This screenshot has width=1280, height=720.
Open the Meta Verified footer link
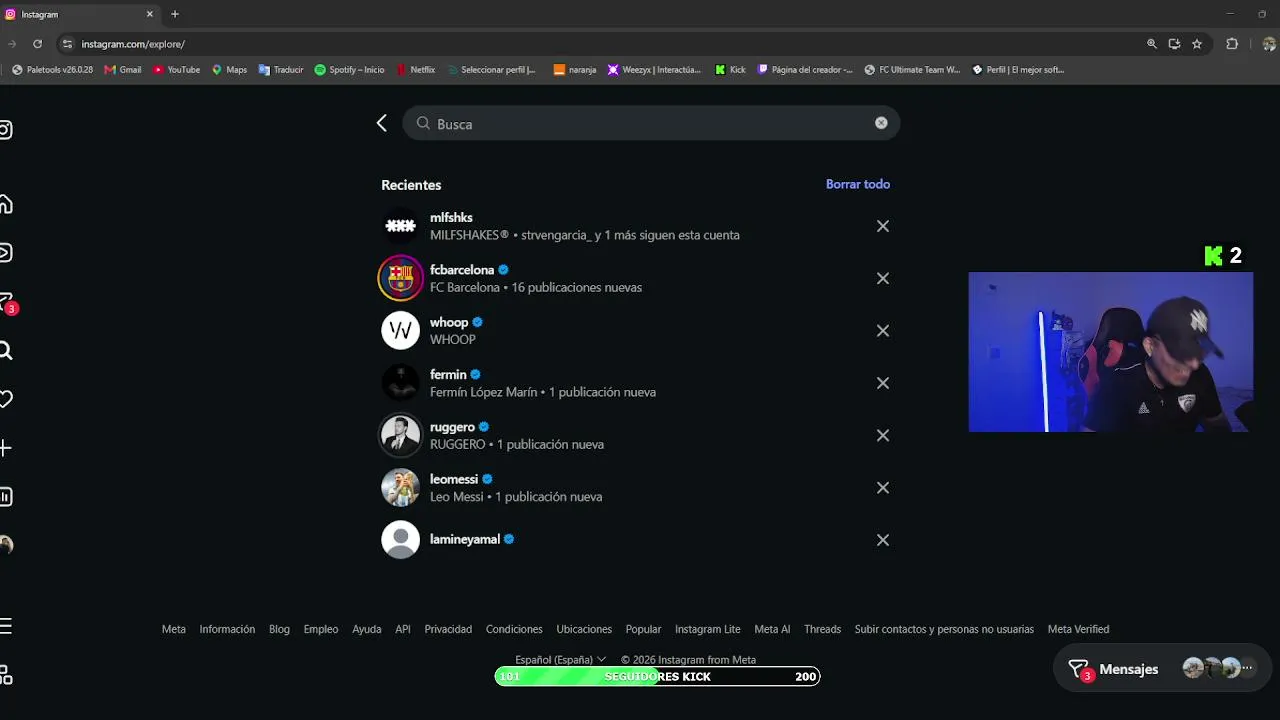[1078, 629]
